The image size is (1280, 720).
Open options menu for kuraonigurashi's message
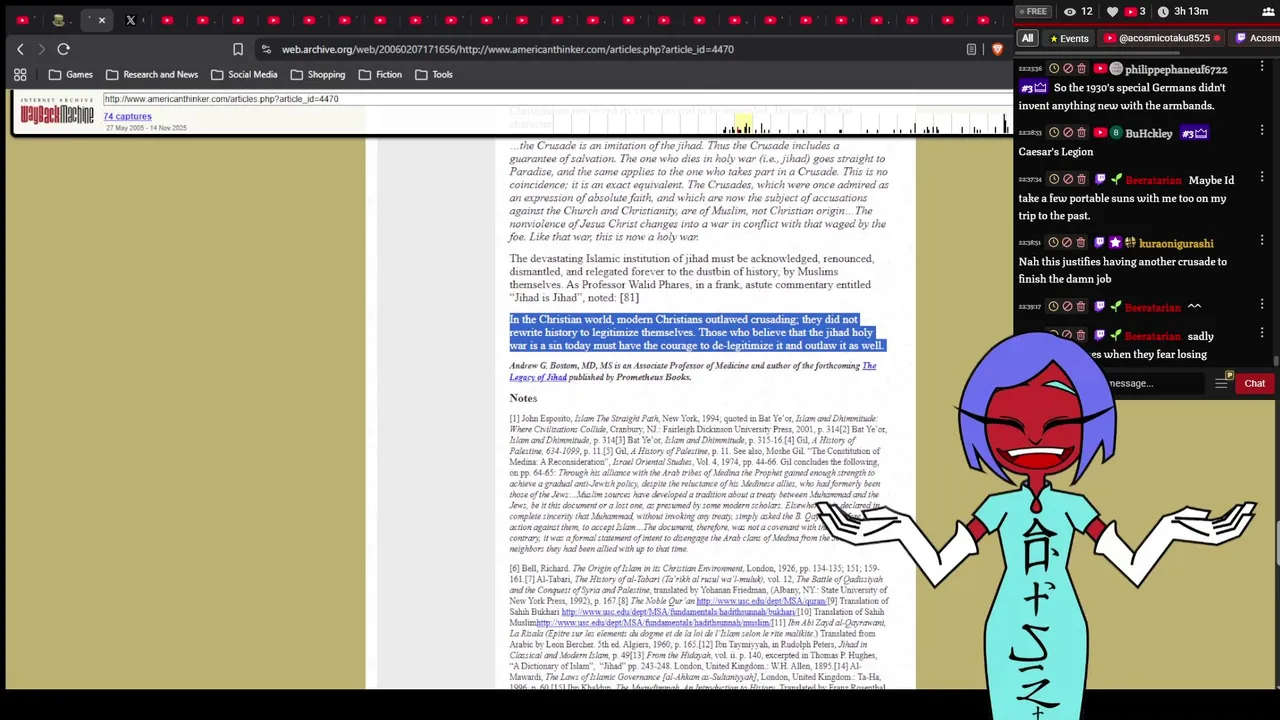tap(1262, 241)
